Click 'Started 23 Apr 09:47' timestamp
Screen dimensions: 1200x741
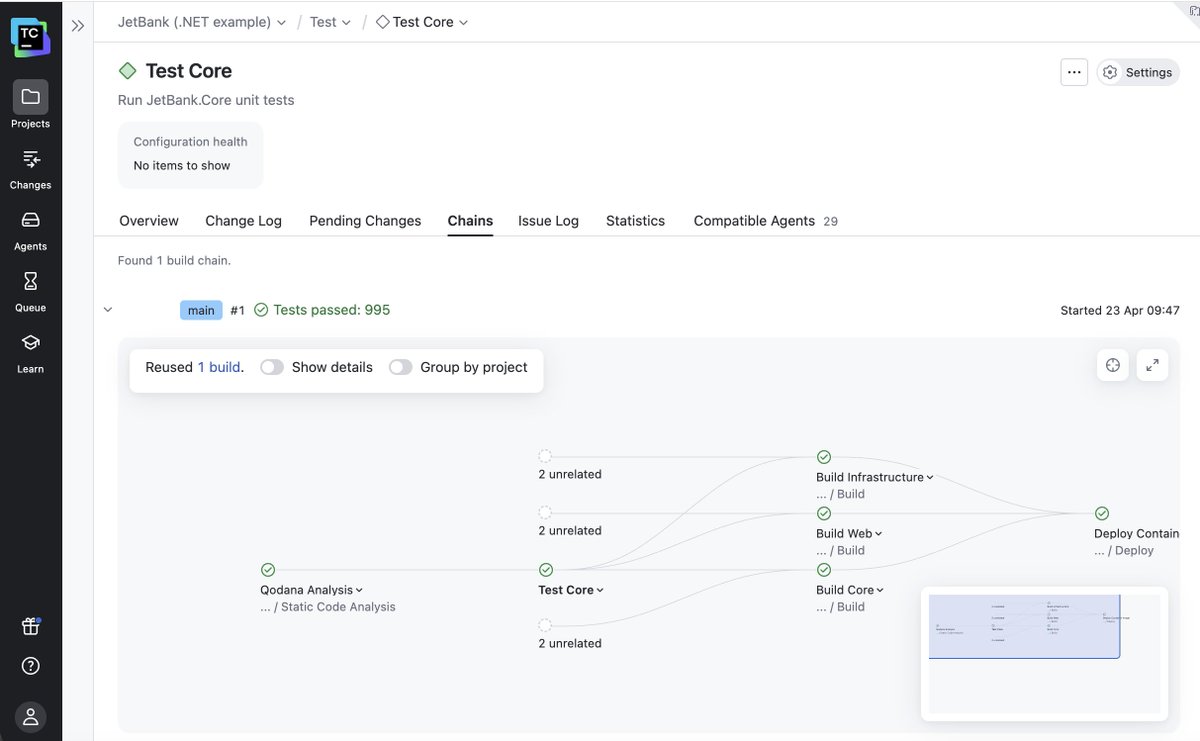coord(1120,310)
